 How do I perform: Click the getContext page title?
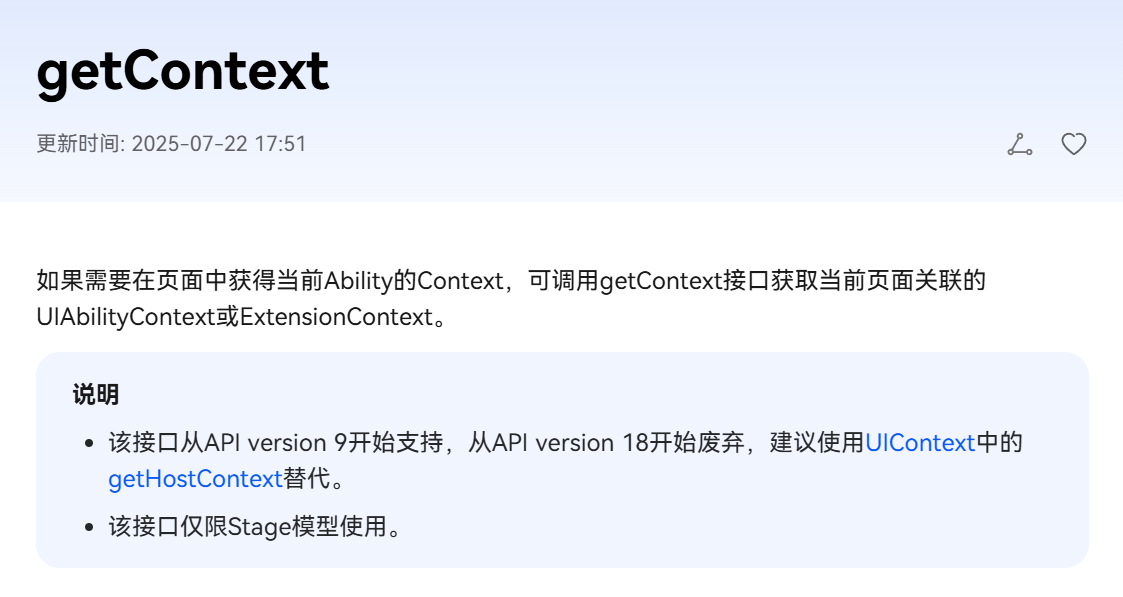coord(181,71)
